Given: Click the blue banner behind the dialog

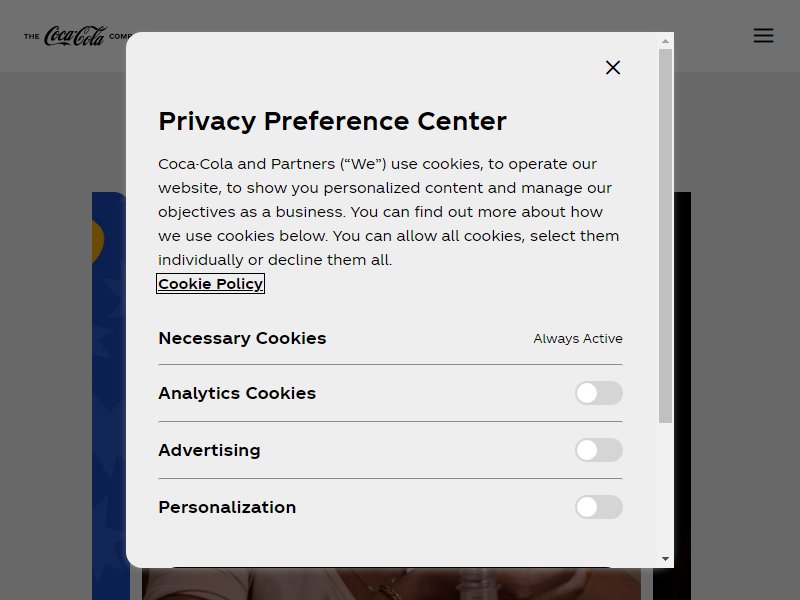Looking at the screenshot, I should coord(109,396).
